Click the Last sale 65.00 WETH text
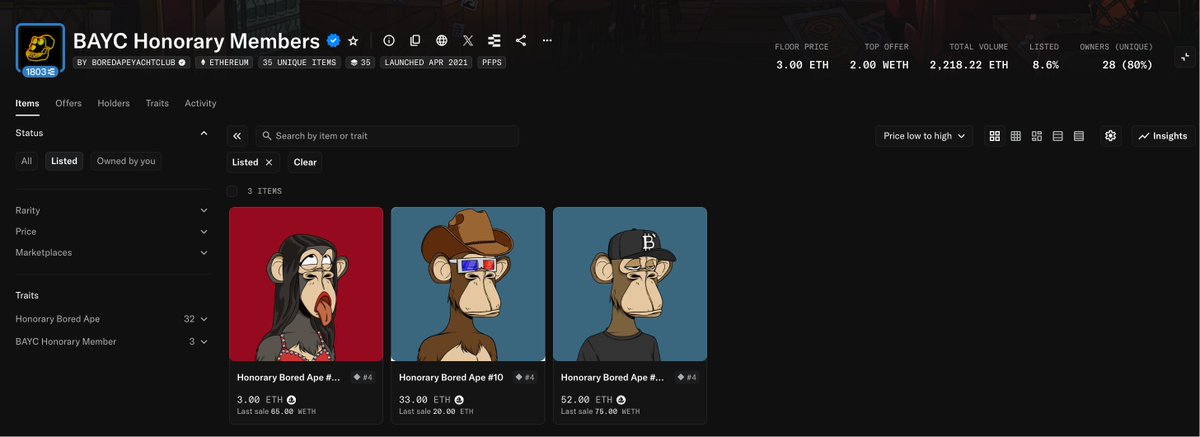Screen dimensions: 1200x437 277,411
